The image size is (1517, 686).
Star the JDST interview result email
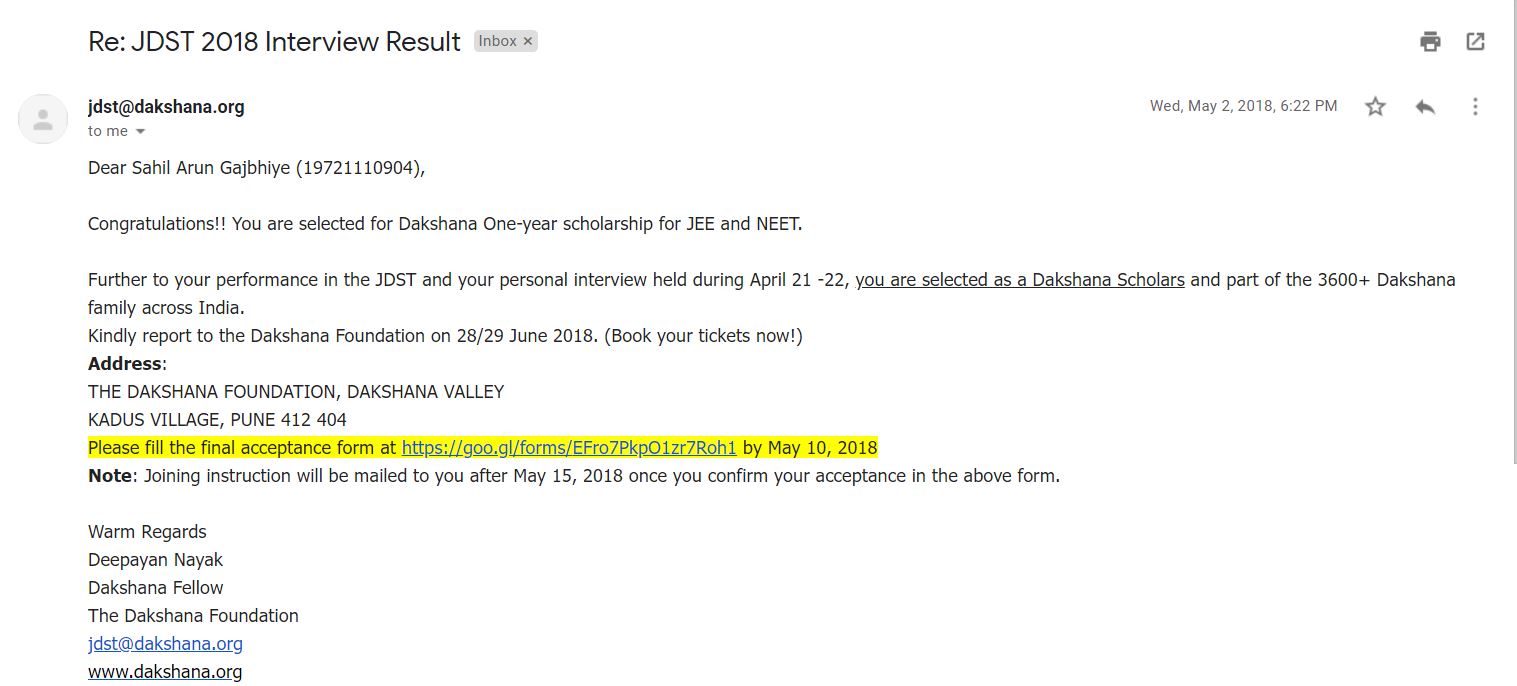coord(1375,106)
